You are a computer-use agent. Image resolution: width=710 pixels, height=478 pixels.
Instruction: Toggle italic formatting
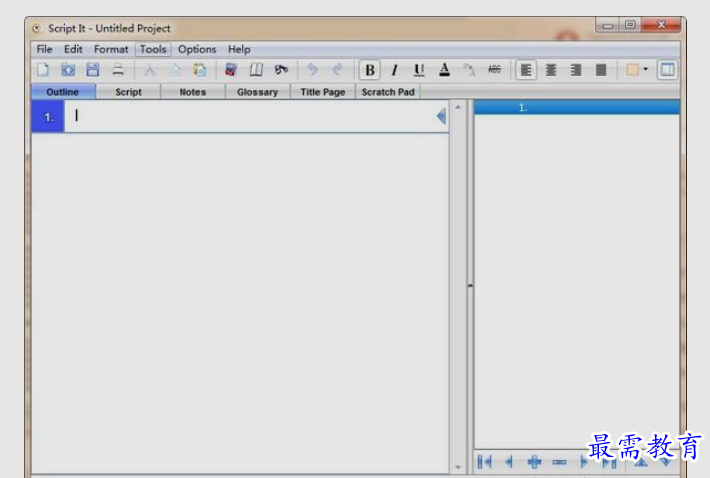click(395, 70)
